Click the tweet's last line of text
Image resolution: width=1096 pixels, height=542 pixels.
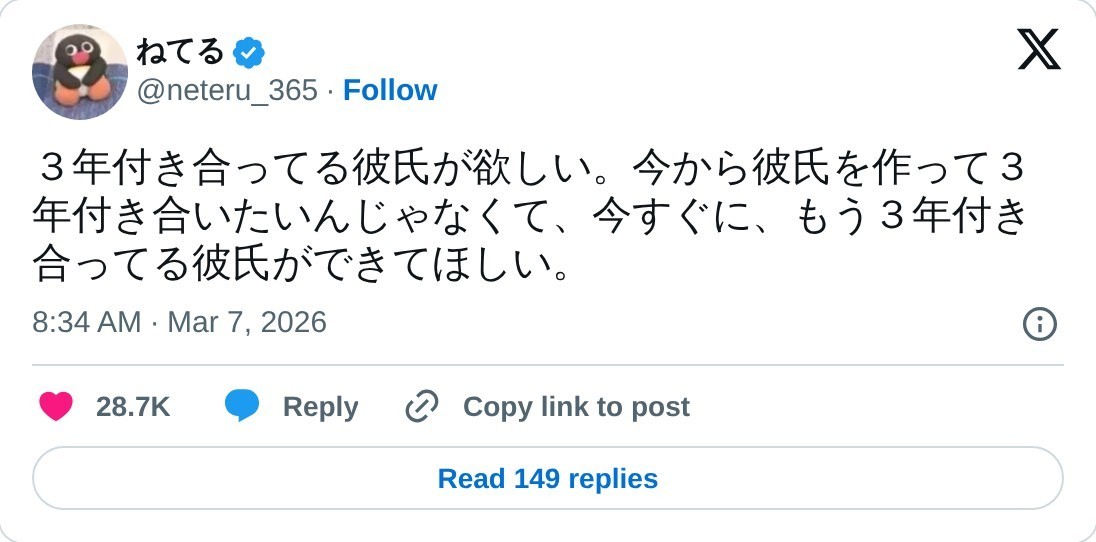click(302, 264)
